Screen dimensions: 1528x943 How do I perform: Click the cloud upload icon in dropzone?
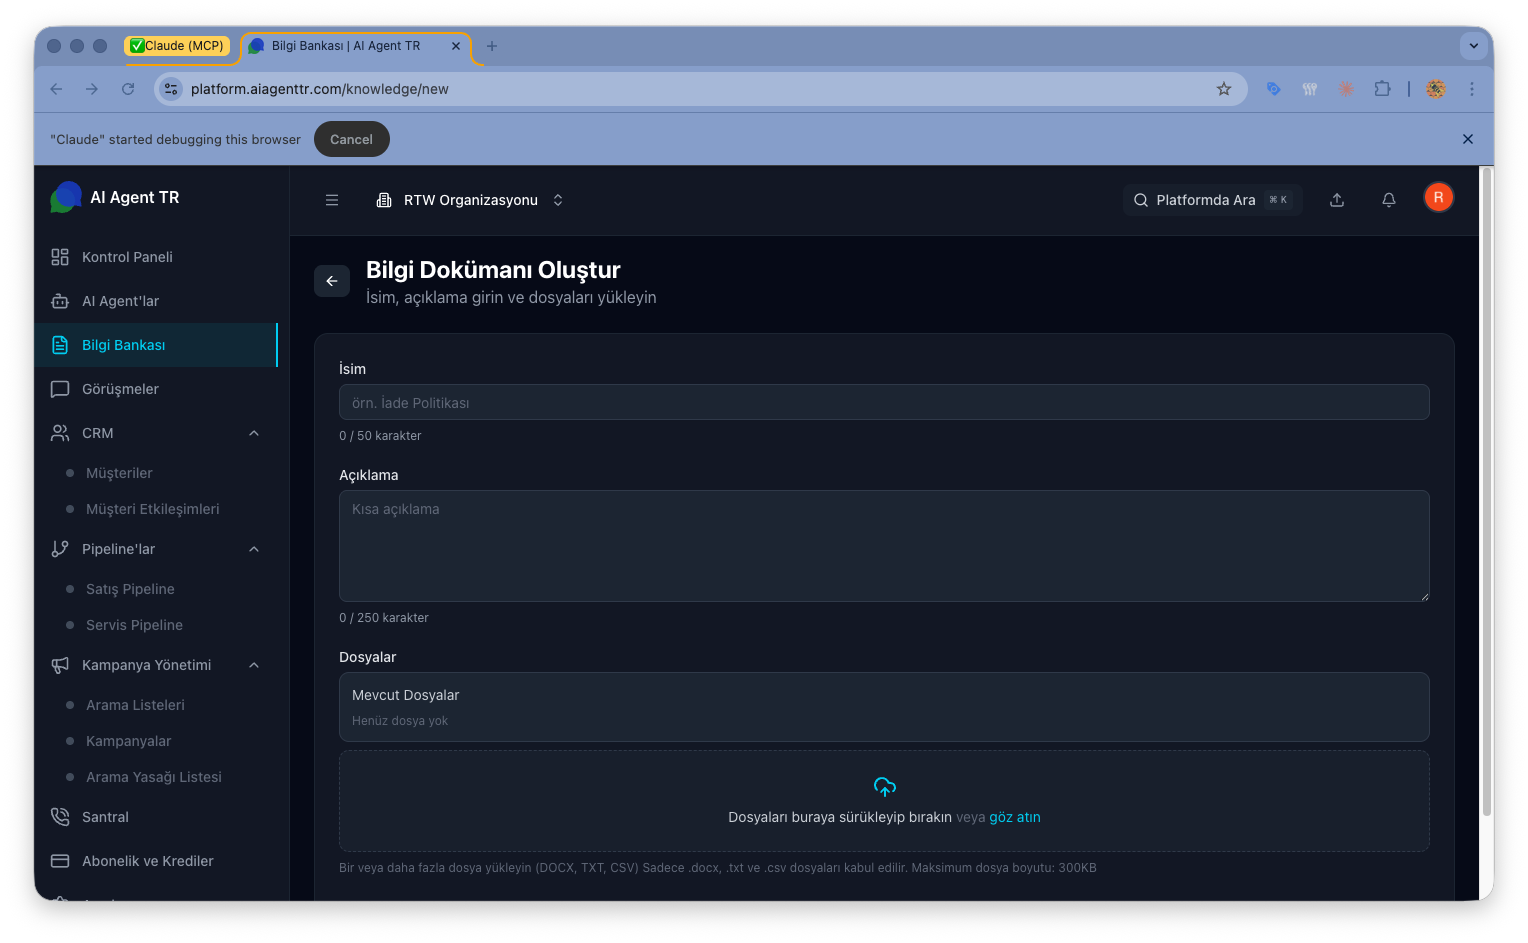click(x=885, y=787)
